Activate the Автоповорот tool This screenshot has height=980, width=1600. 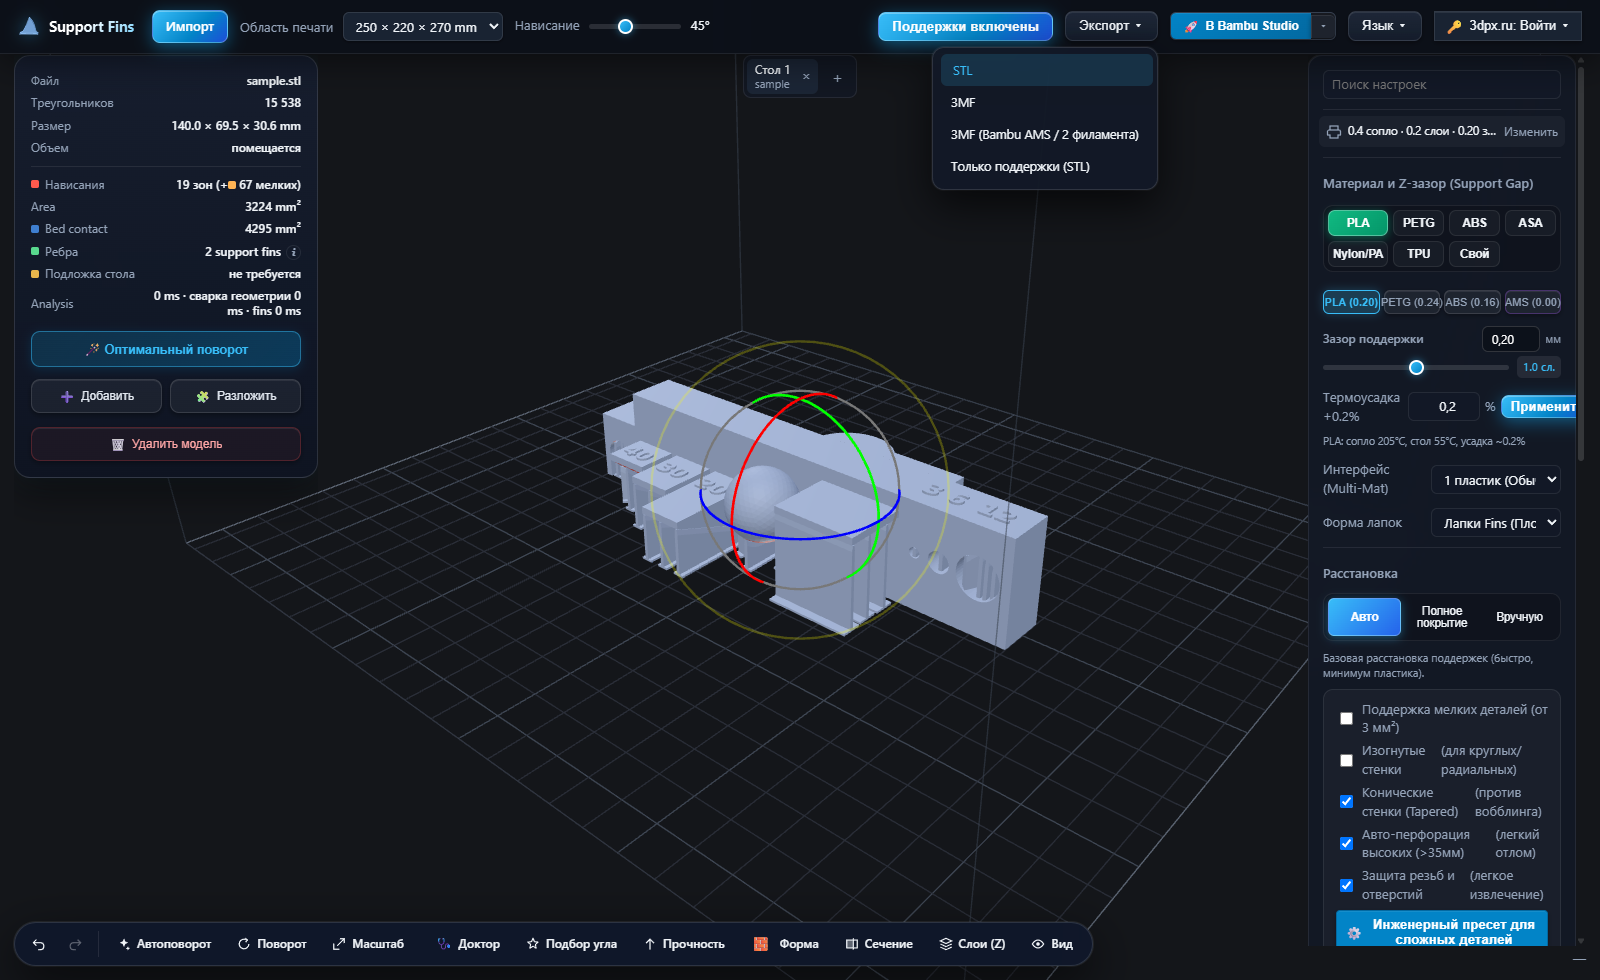[165, 944]
